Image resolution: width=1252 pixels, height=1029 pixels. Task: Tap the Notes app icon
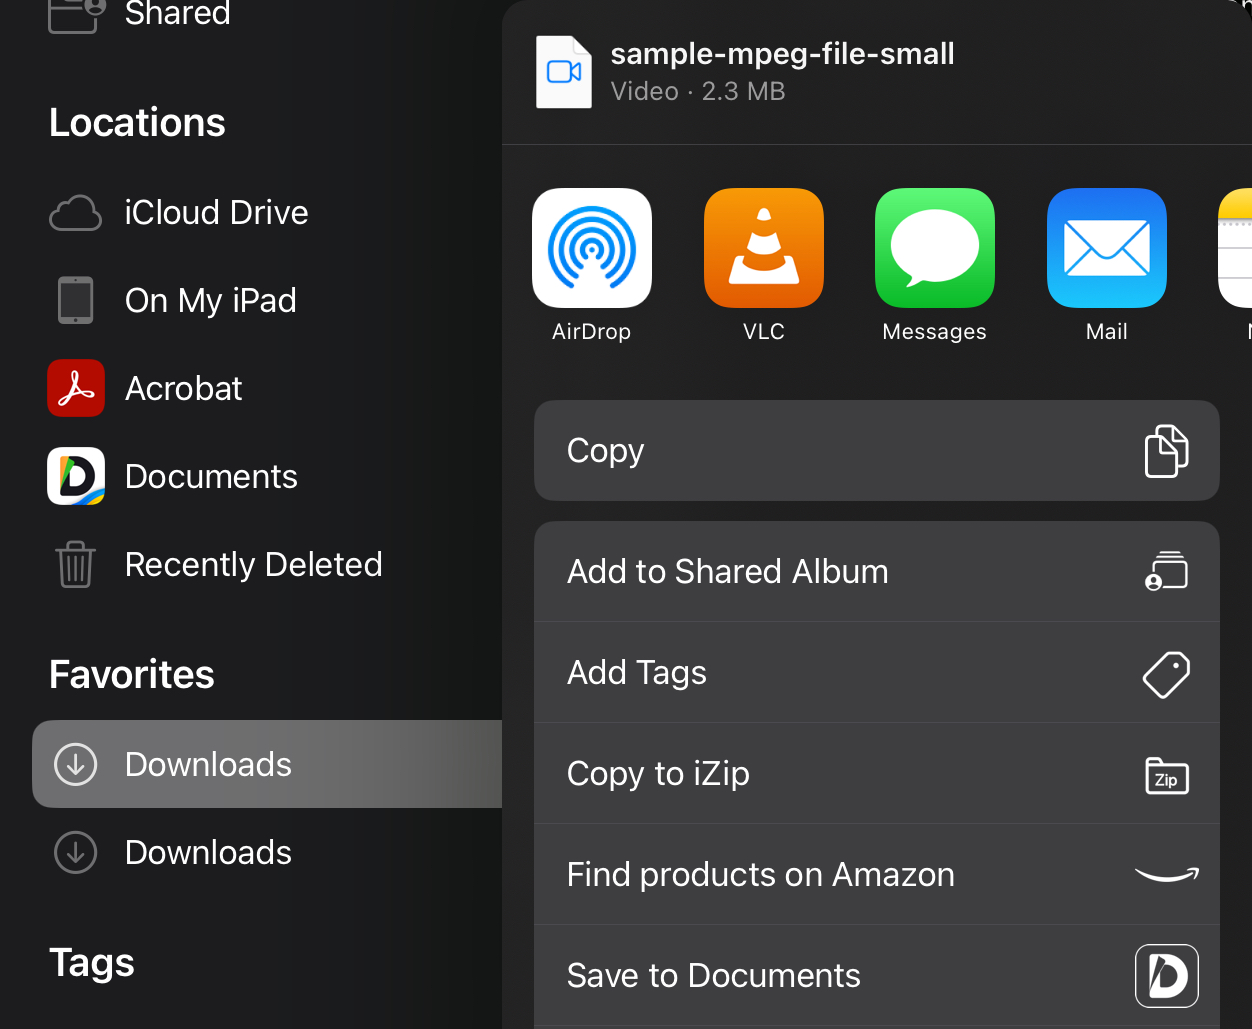tap(1236, 247)
